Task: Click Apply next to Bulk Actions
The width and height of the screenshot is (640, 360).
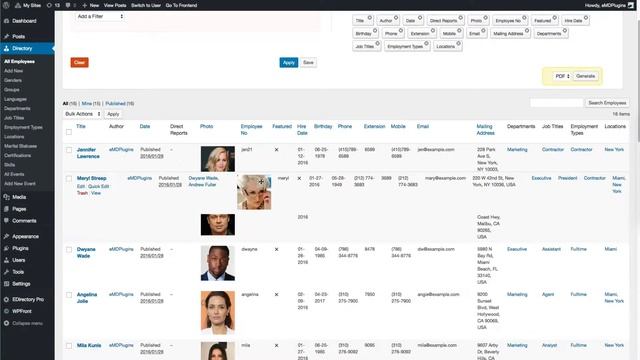Action: click(113, 114)
